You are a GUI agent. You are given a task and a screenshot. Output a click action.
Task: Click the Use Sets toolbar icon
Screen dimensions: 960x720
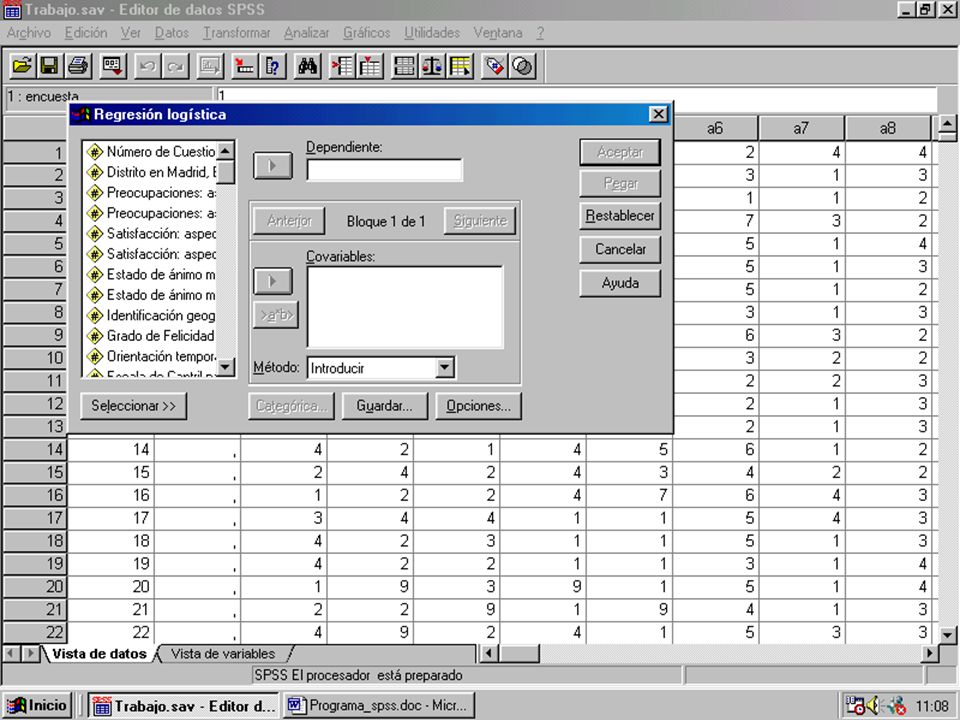(x=522, y=66)
